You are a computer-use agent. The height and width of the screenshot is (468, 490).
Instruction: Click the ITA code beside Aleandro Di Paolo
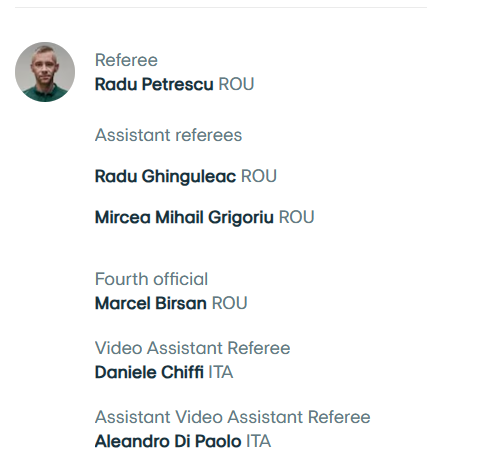(259, 441)
